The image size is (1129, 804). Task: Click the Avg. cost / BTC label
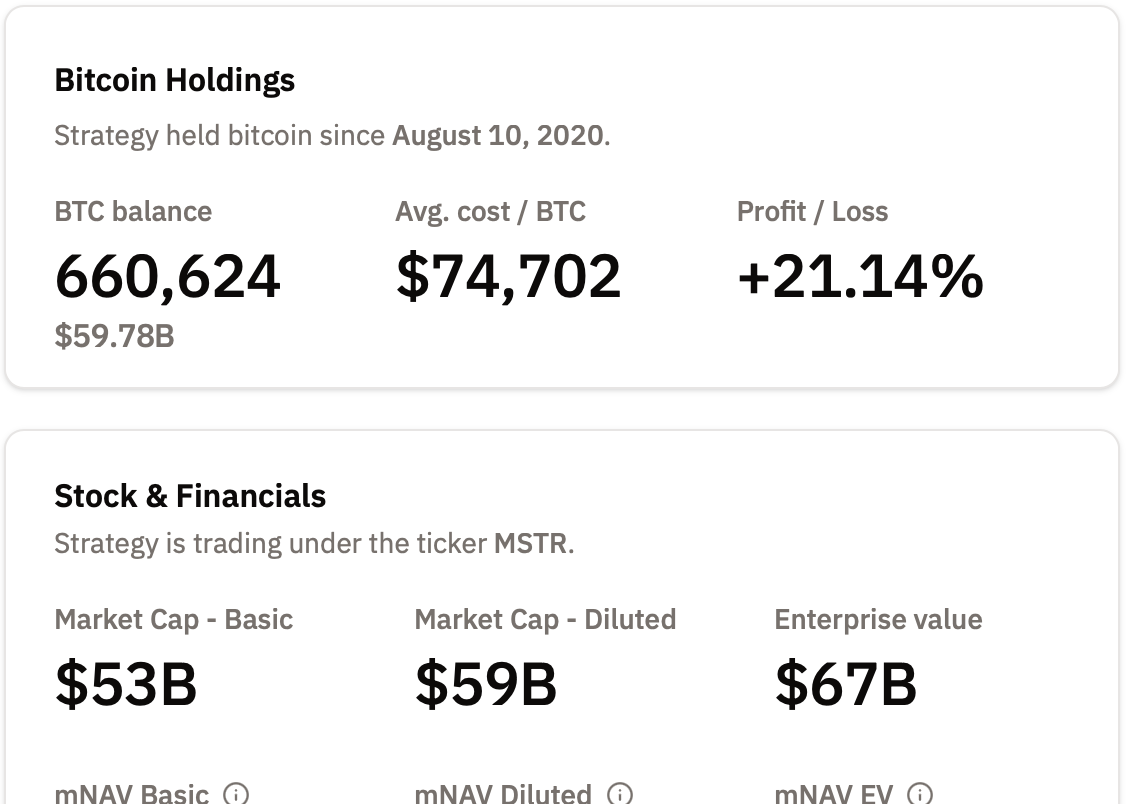(x=490, y=212)
